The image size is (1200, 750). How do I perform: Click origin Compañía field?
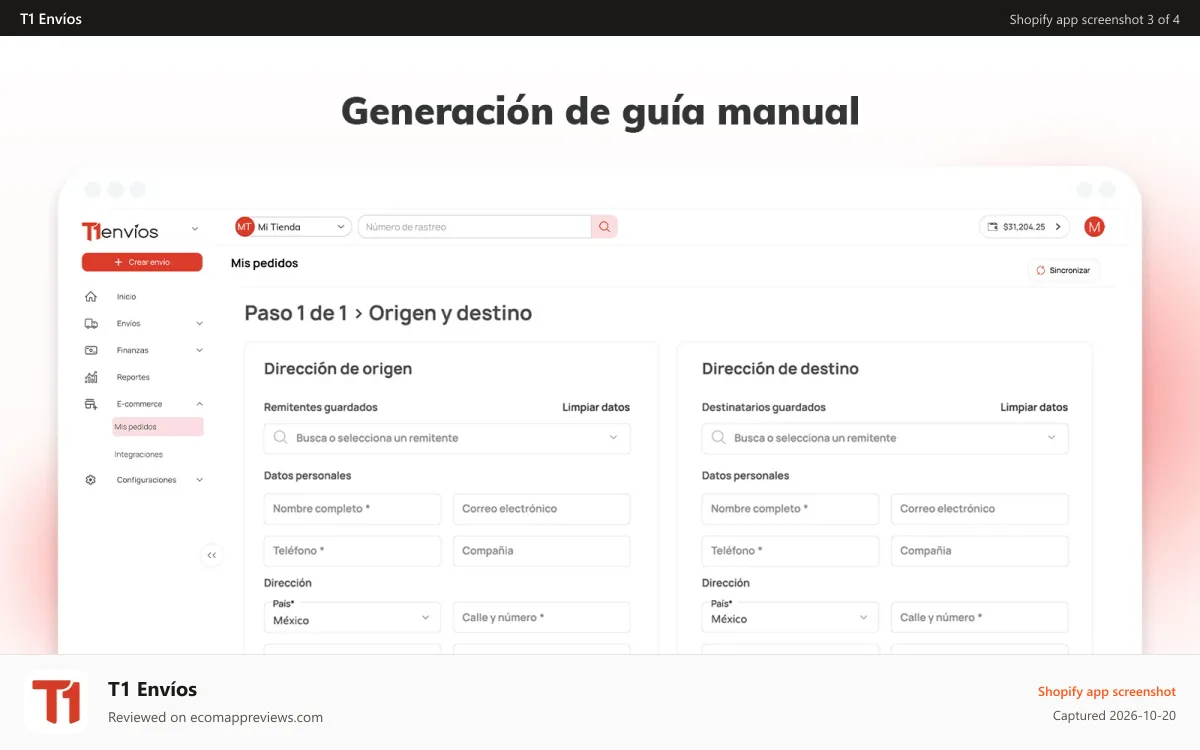(x=542, y=551)
